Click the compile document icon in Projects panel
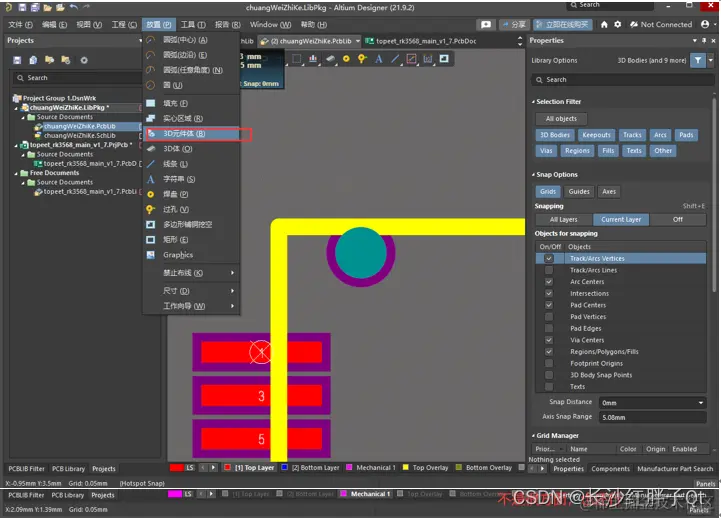721x518 pixels. [x=33, y=60]
